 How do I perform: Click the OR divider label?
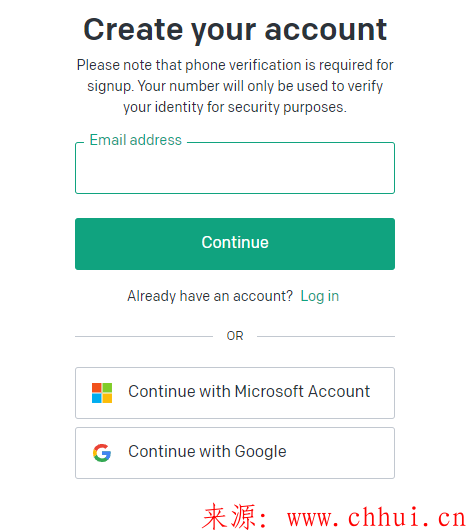tap(235, 336)
